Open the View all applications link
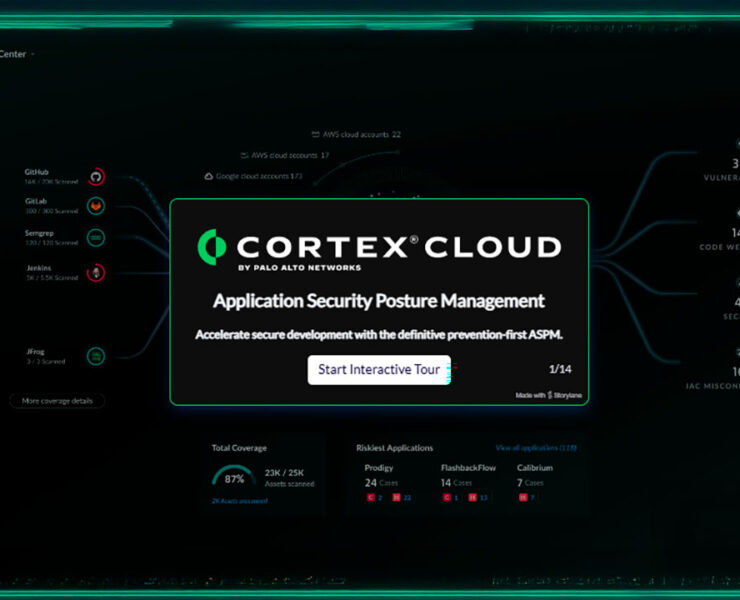740x600 pixels. [x=536, y=448]
